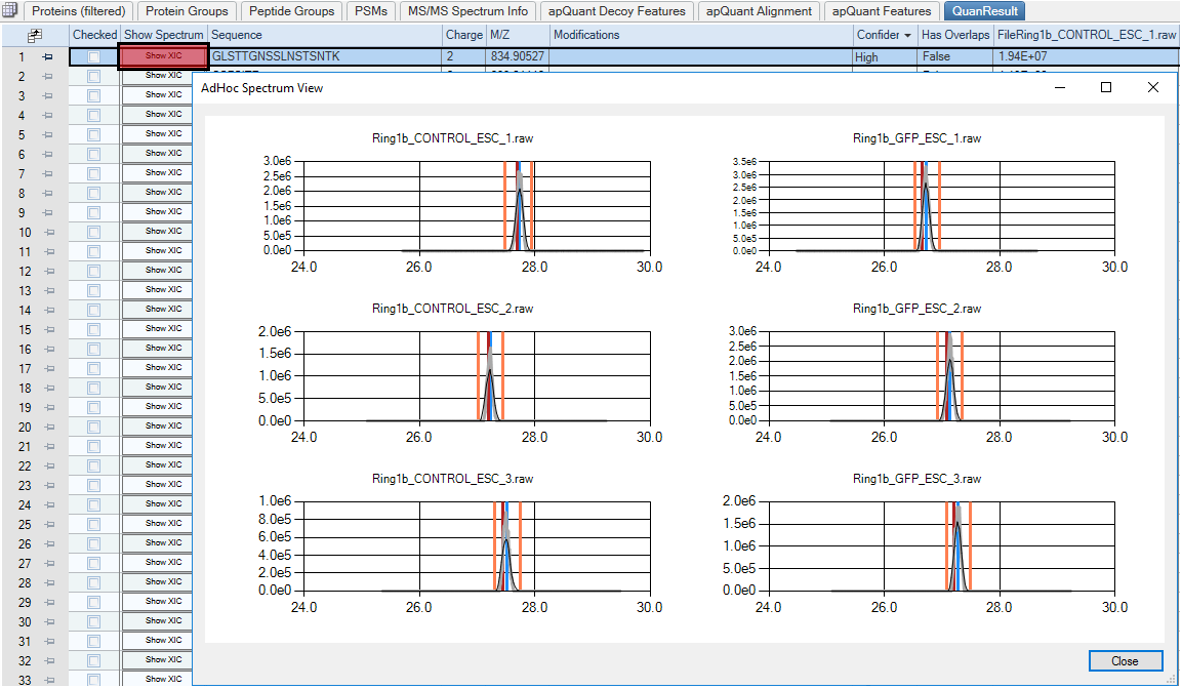Click the pin icon in row 20
1180x686 pixels.
[x=50, y=427]
